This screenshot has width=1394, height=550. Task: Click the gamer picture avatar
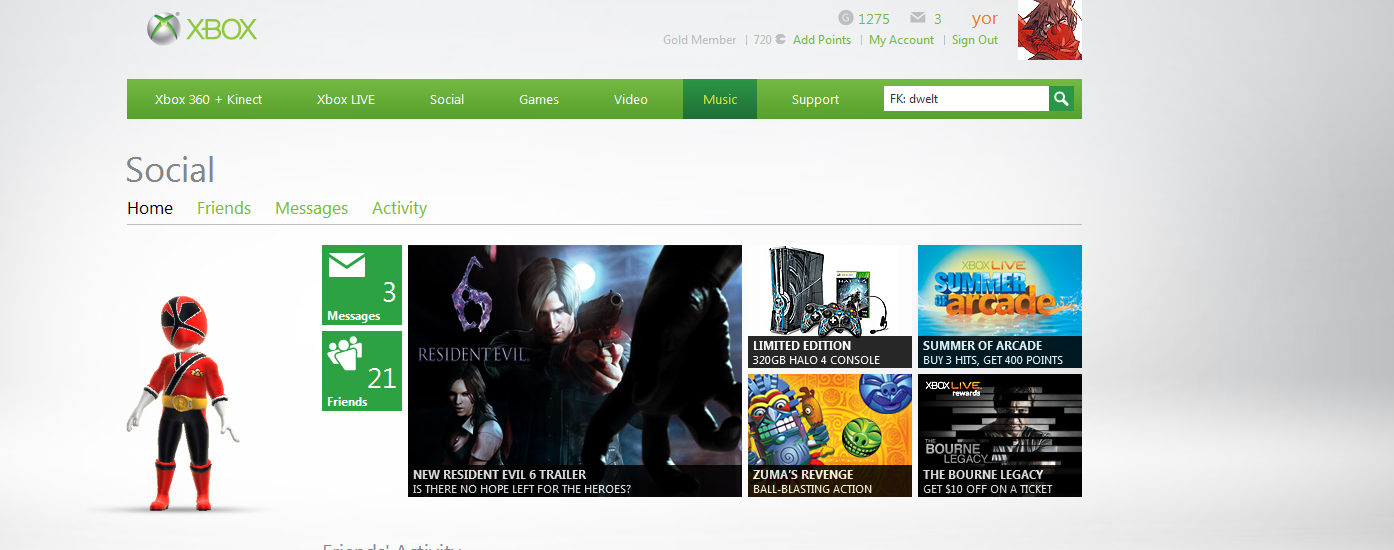1050,30
